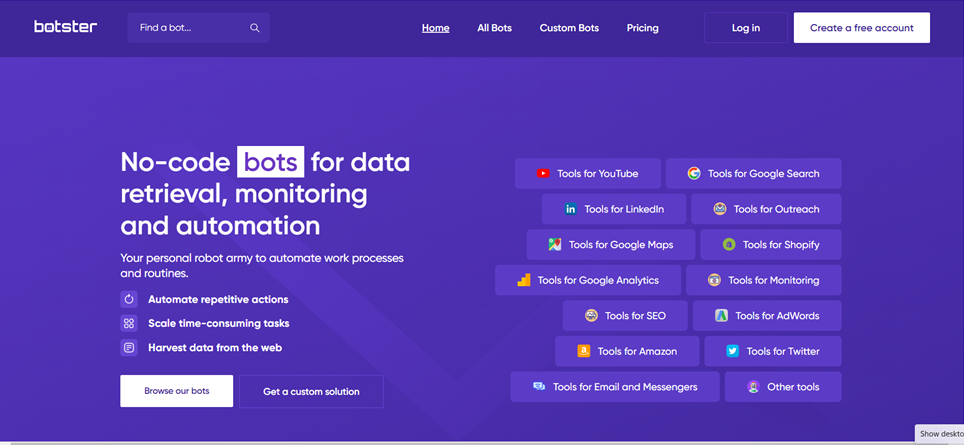Click Browse our bots button
Screen dimensions: 964x445
coord(176,391)
